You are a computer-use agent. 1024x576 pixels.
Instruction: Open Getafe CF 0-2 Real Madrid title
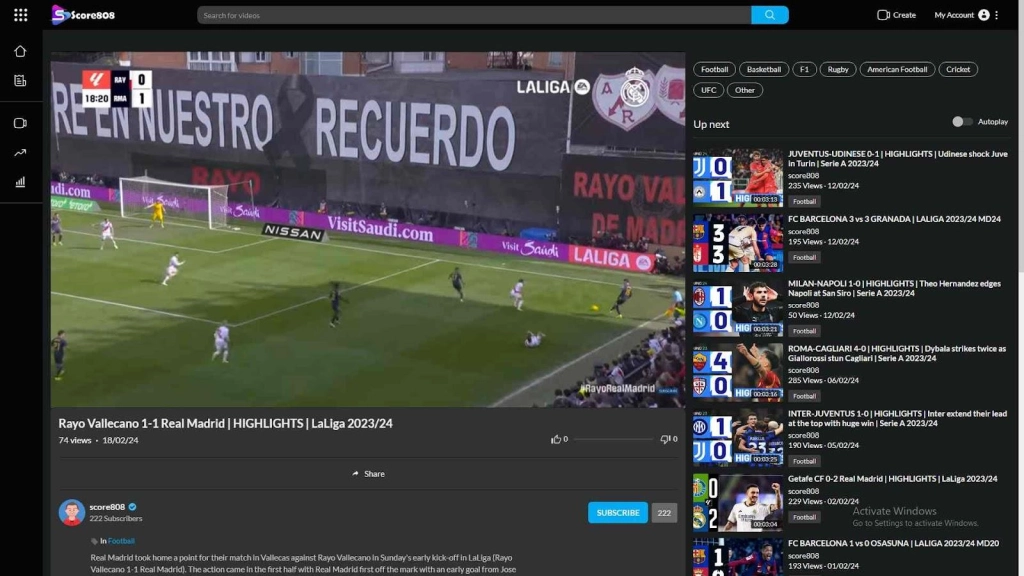coord(892,479)
